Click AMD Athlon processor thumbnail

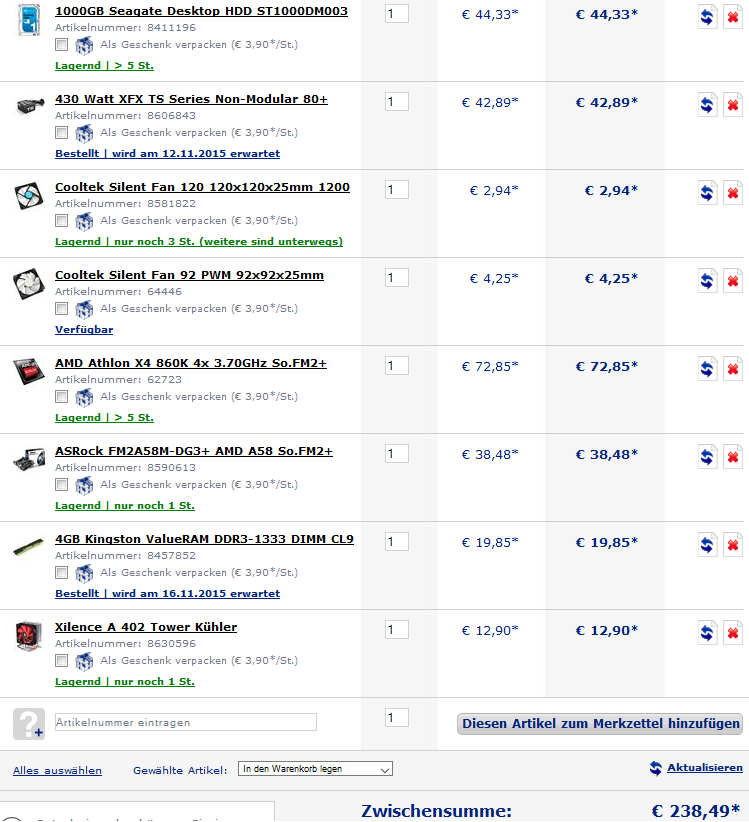29,371
